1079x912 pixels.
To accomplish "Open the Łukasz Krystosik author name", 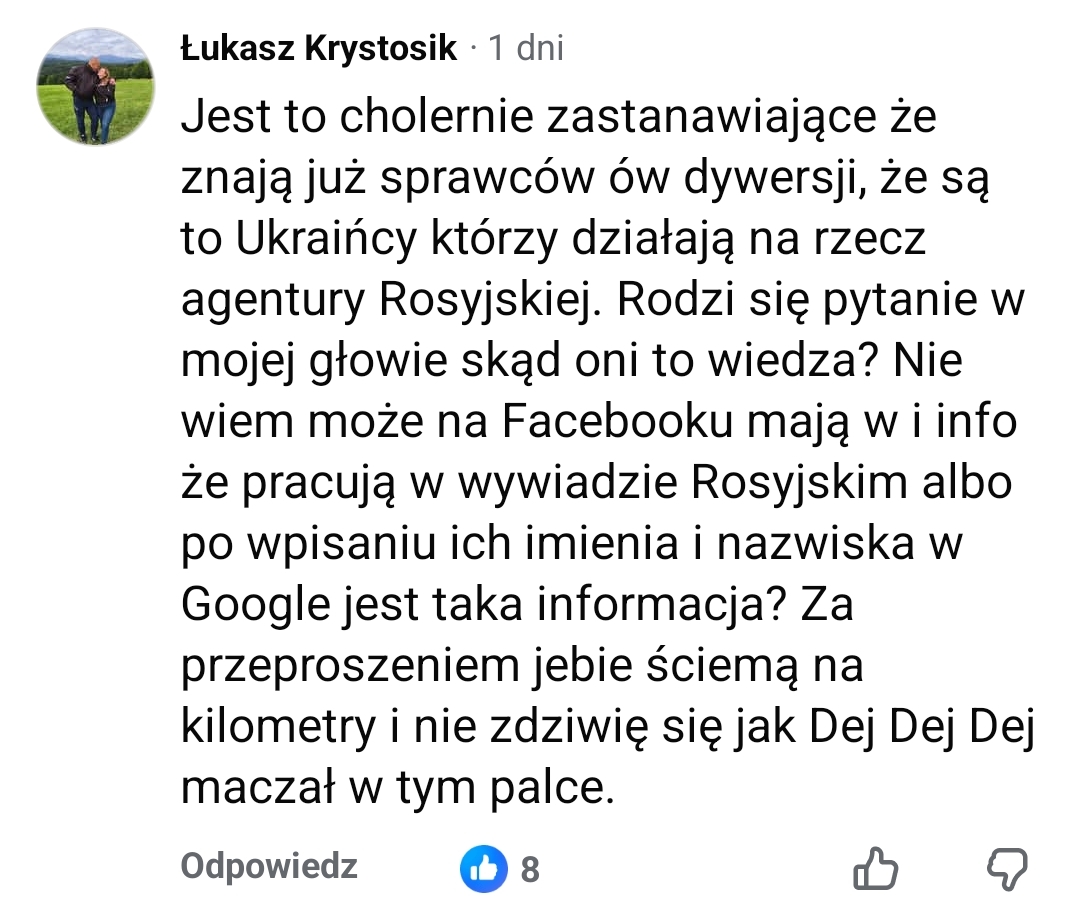I will pyautogui.click(x=319, y=48).
